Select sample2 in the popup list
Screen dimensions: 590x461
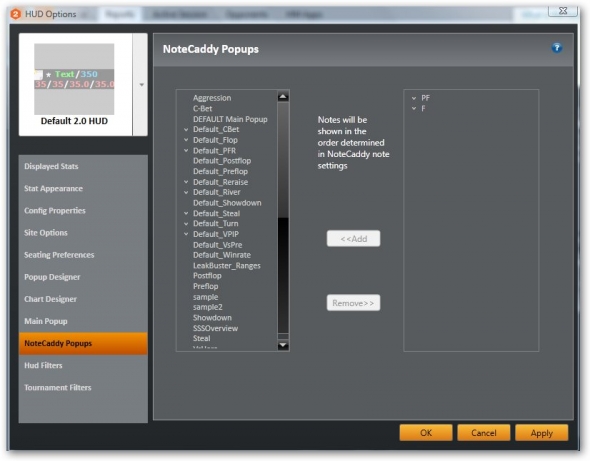click(208, 307)
